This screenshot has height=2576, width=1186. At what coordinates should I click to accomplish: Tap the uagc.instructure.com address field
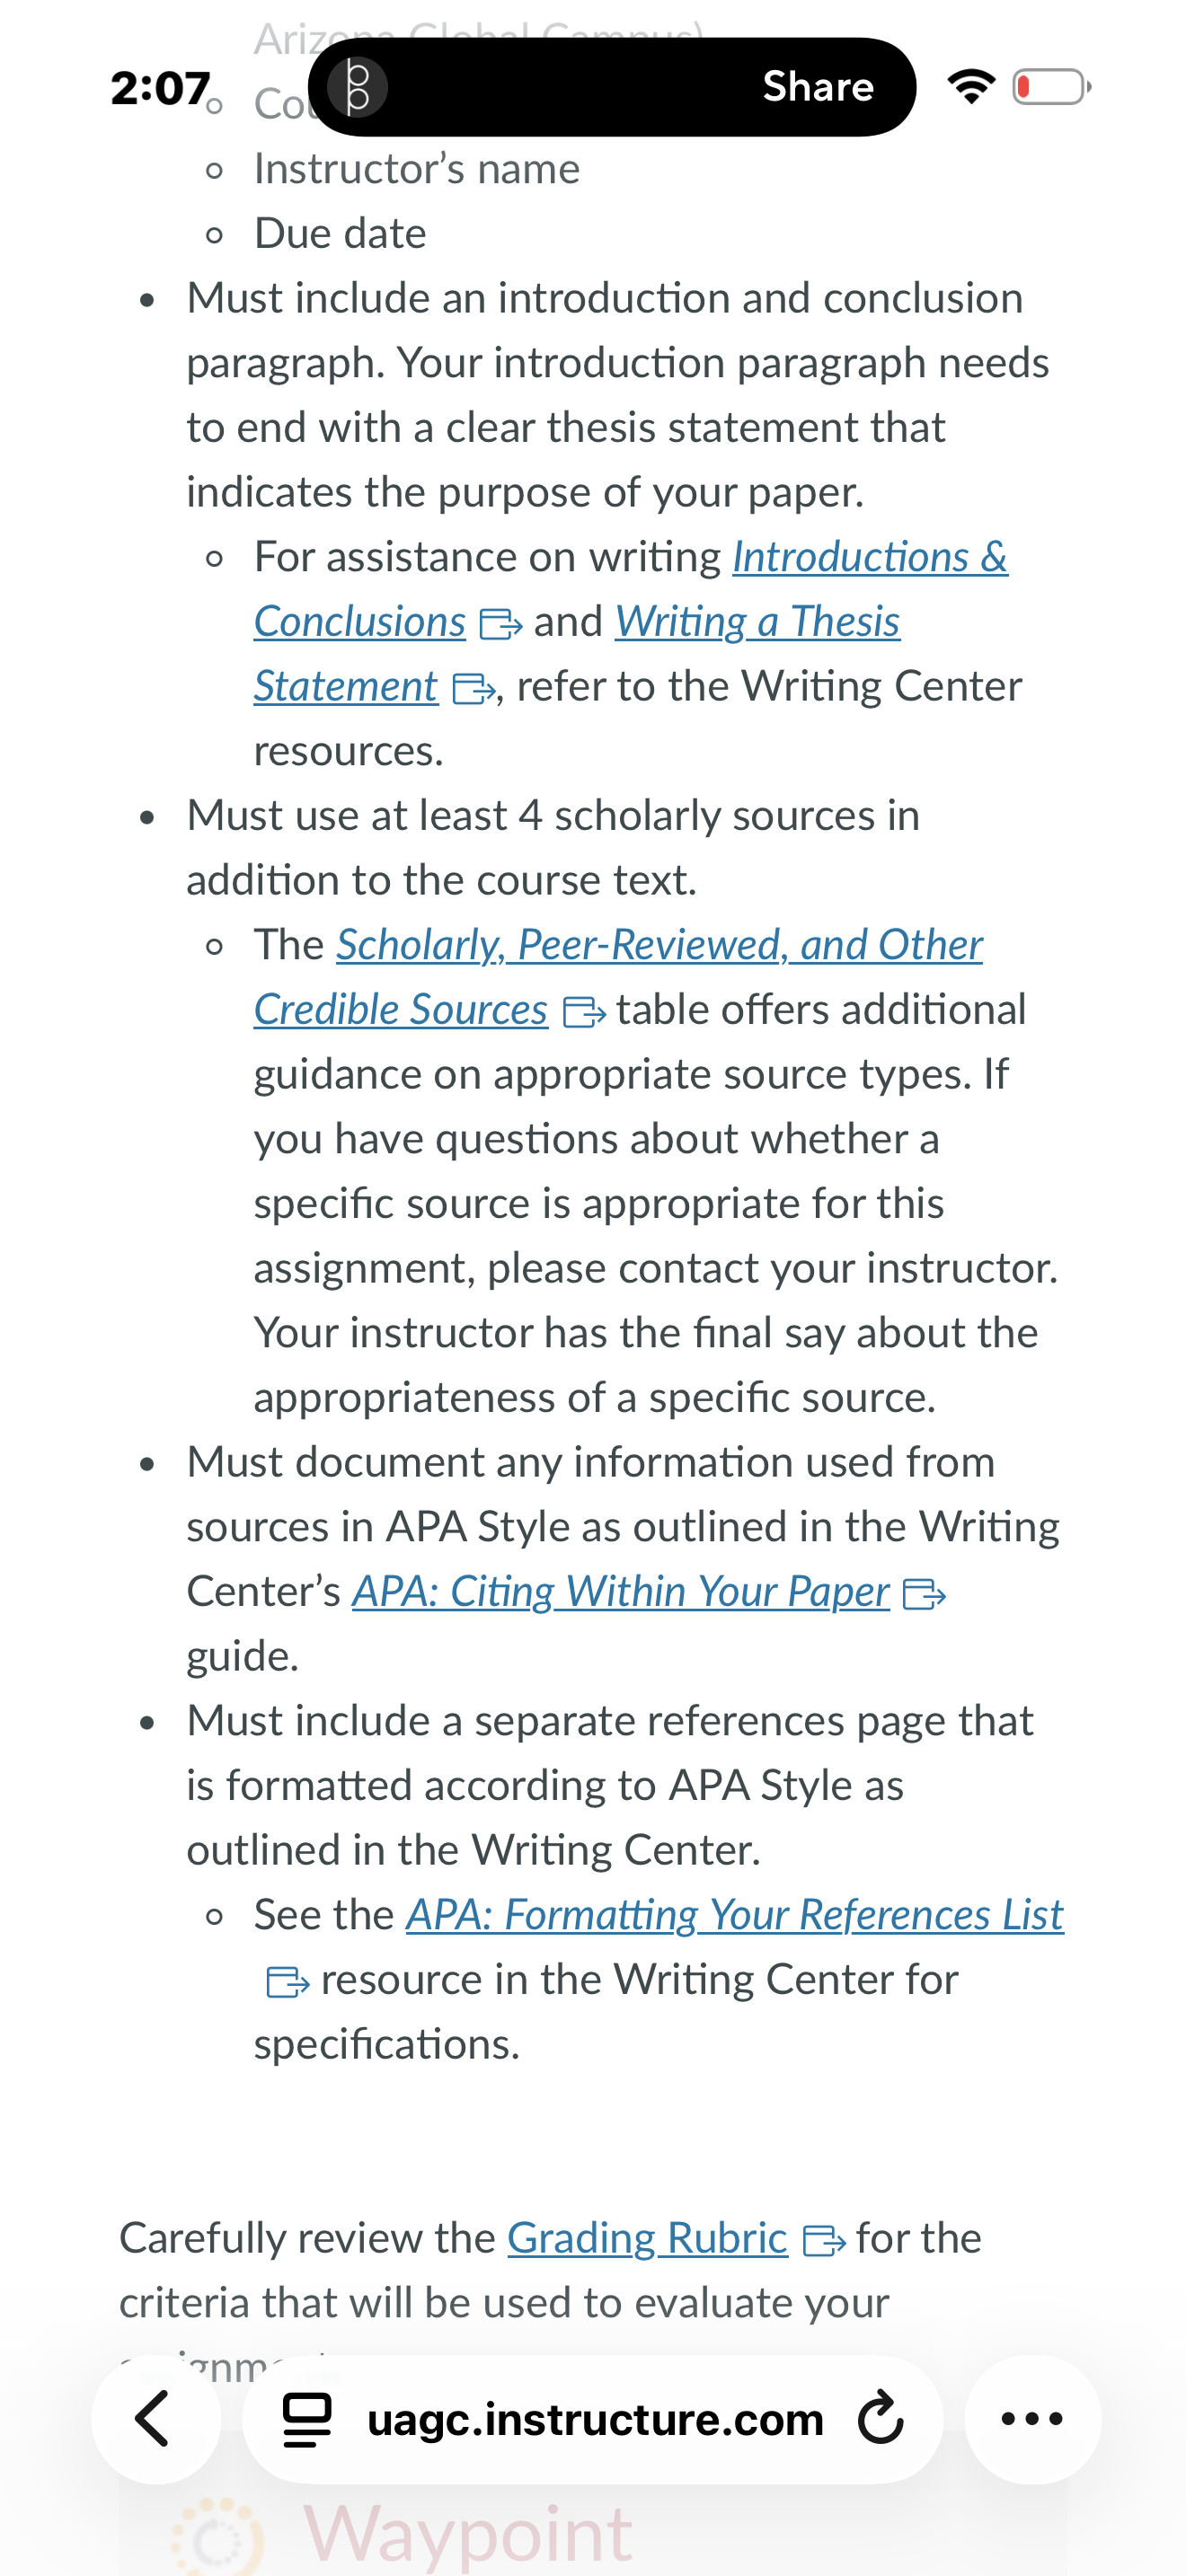593,2419
